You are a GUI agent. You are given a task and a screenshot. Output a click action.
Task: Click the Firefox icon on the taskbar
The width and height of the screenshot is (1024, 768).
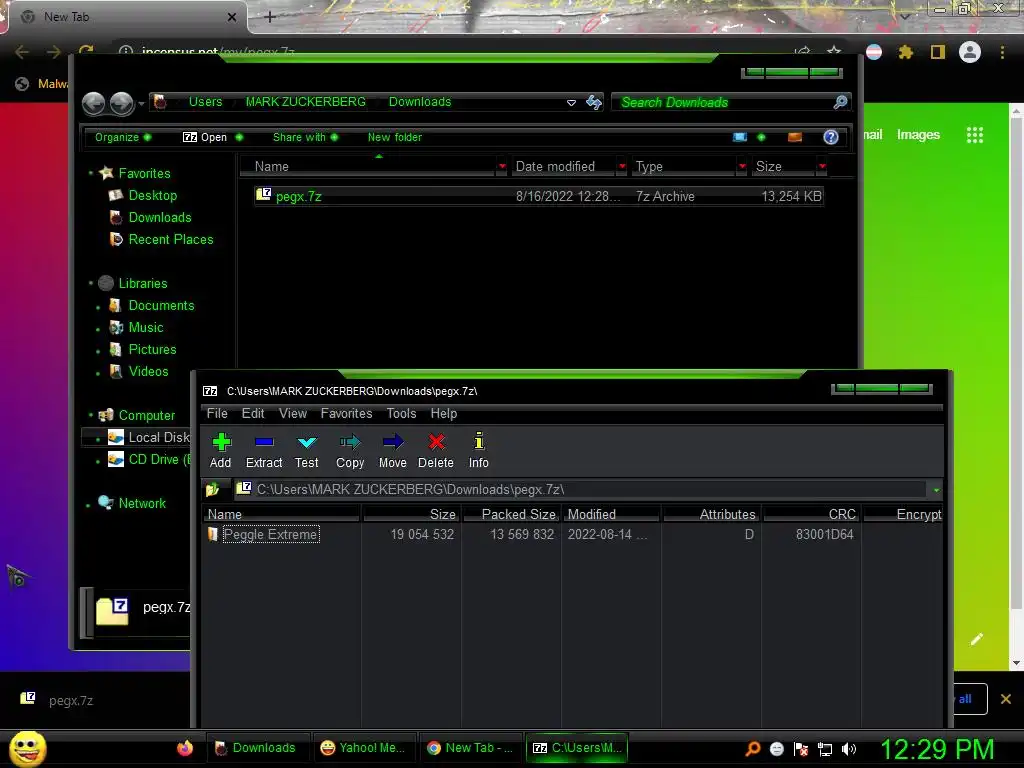[185, 748]
